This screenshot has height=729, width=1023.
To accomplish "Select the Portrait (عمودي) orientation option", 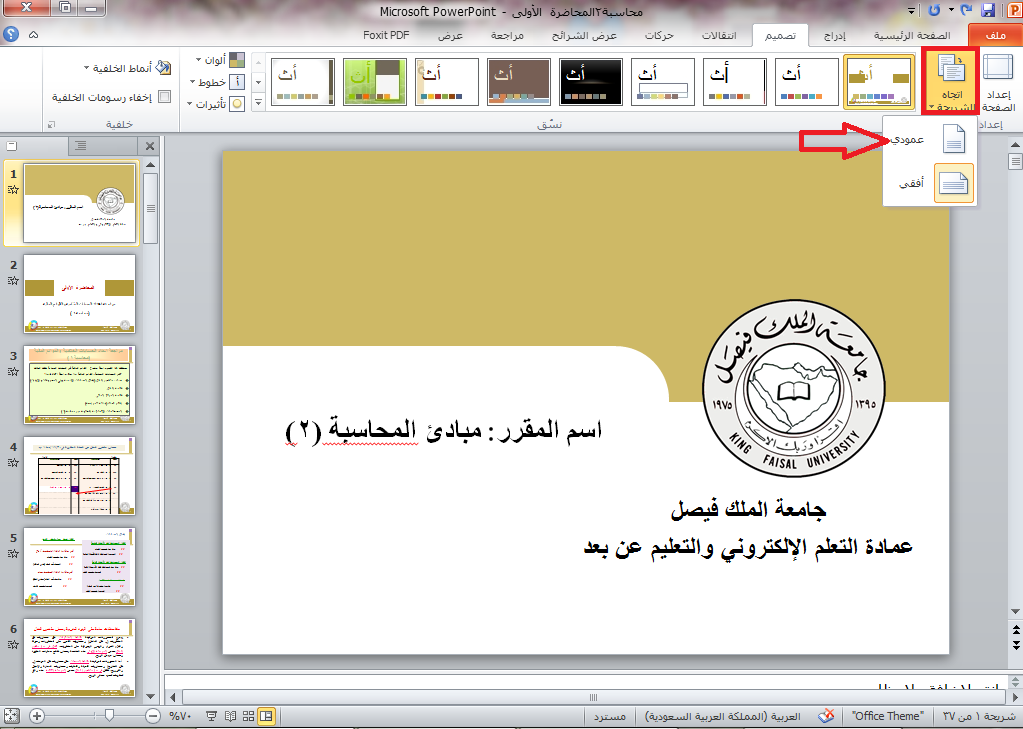I will click(x=930, y=139).
